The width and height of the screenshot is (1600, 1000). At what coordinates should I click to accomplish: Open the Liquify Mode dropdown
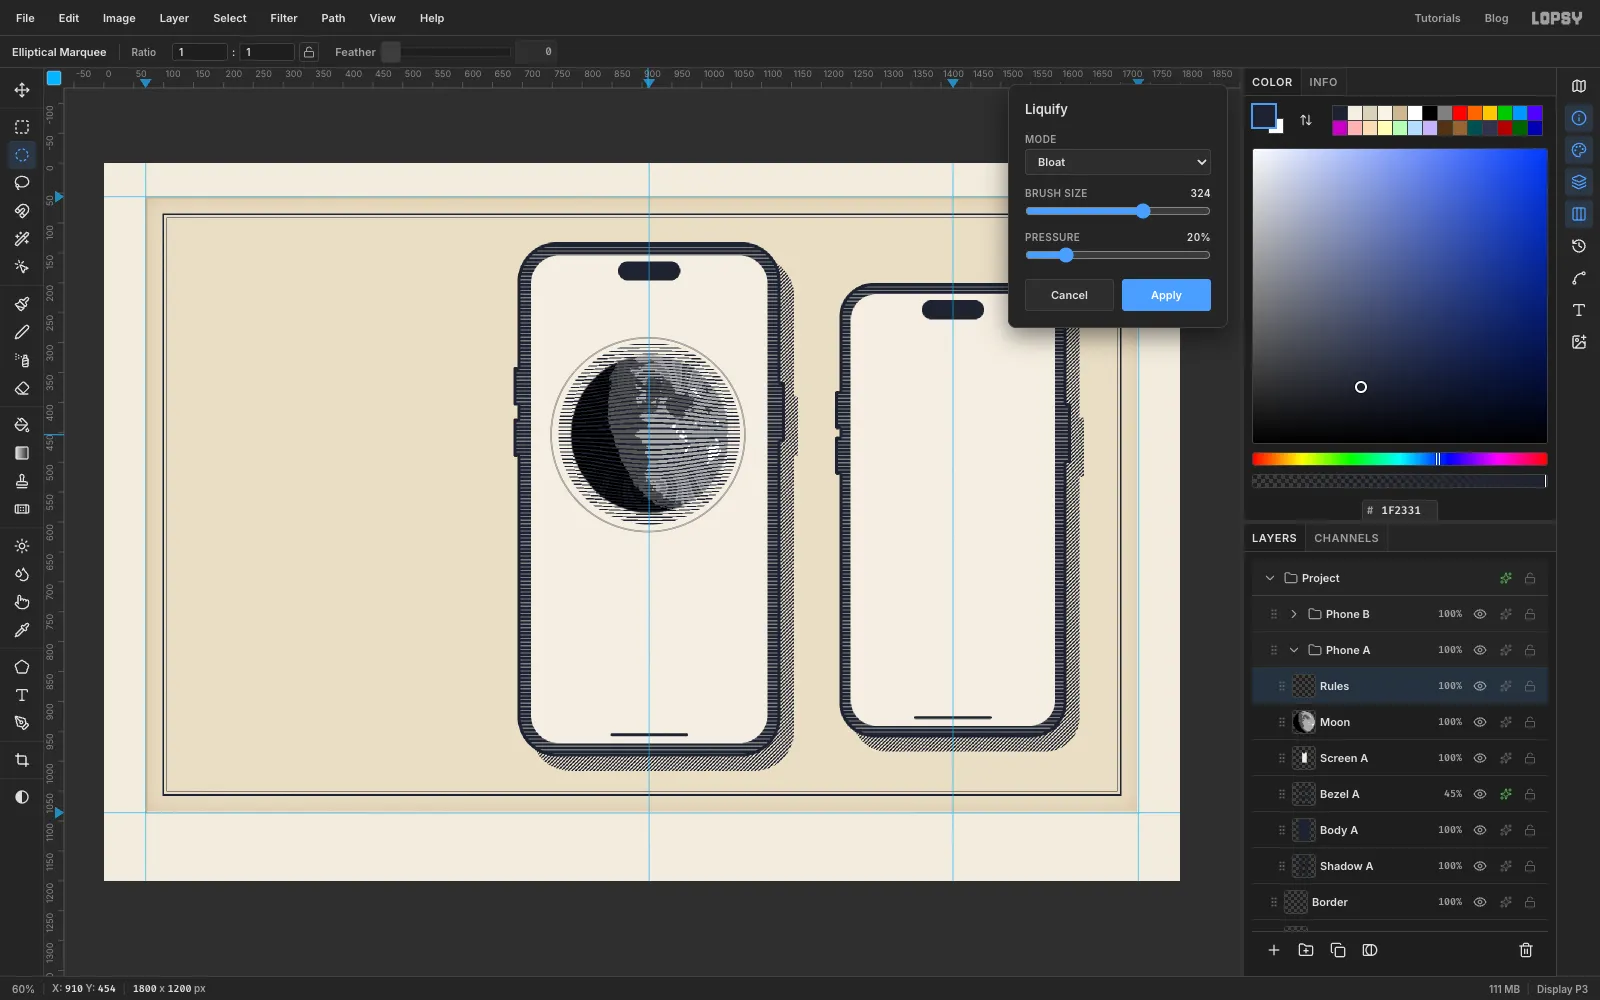pyautogui.click(x=1118, y=162)
